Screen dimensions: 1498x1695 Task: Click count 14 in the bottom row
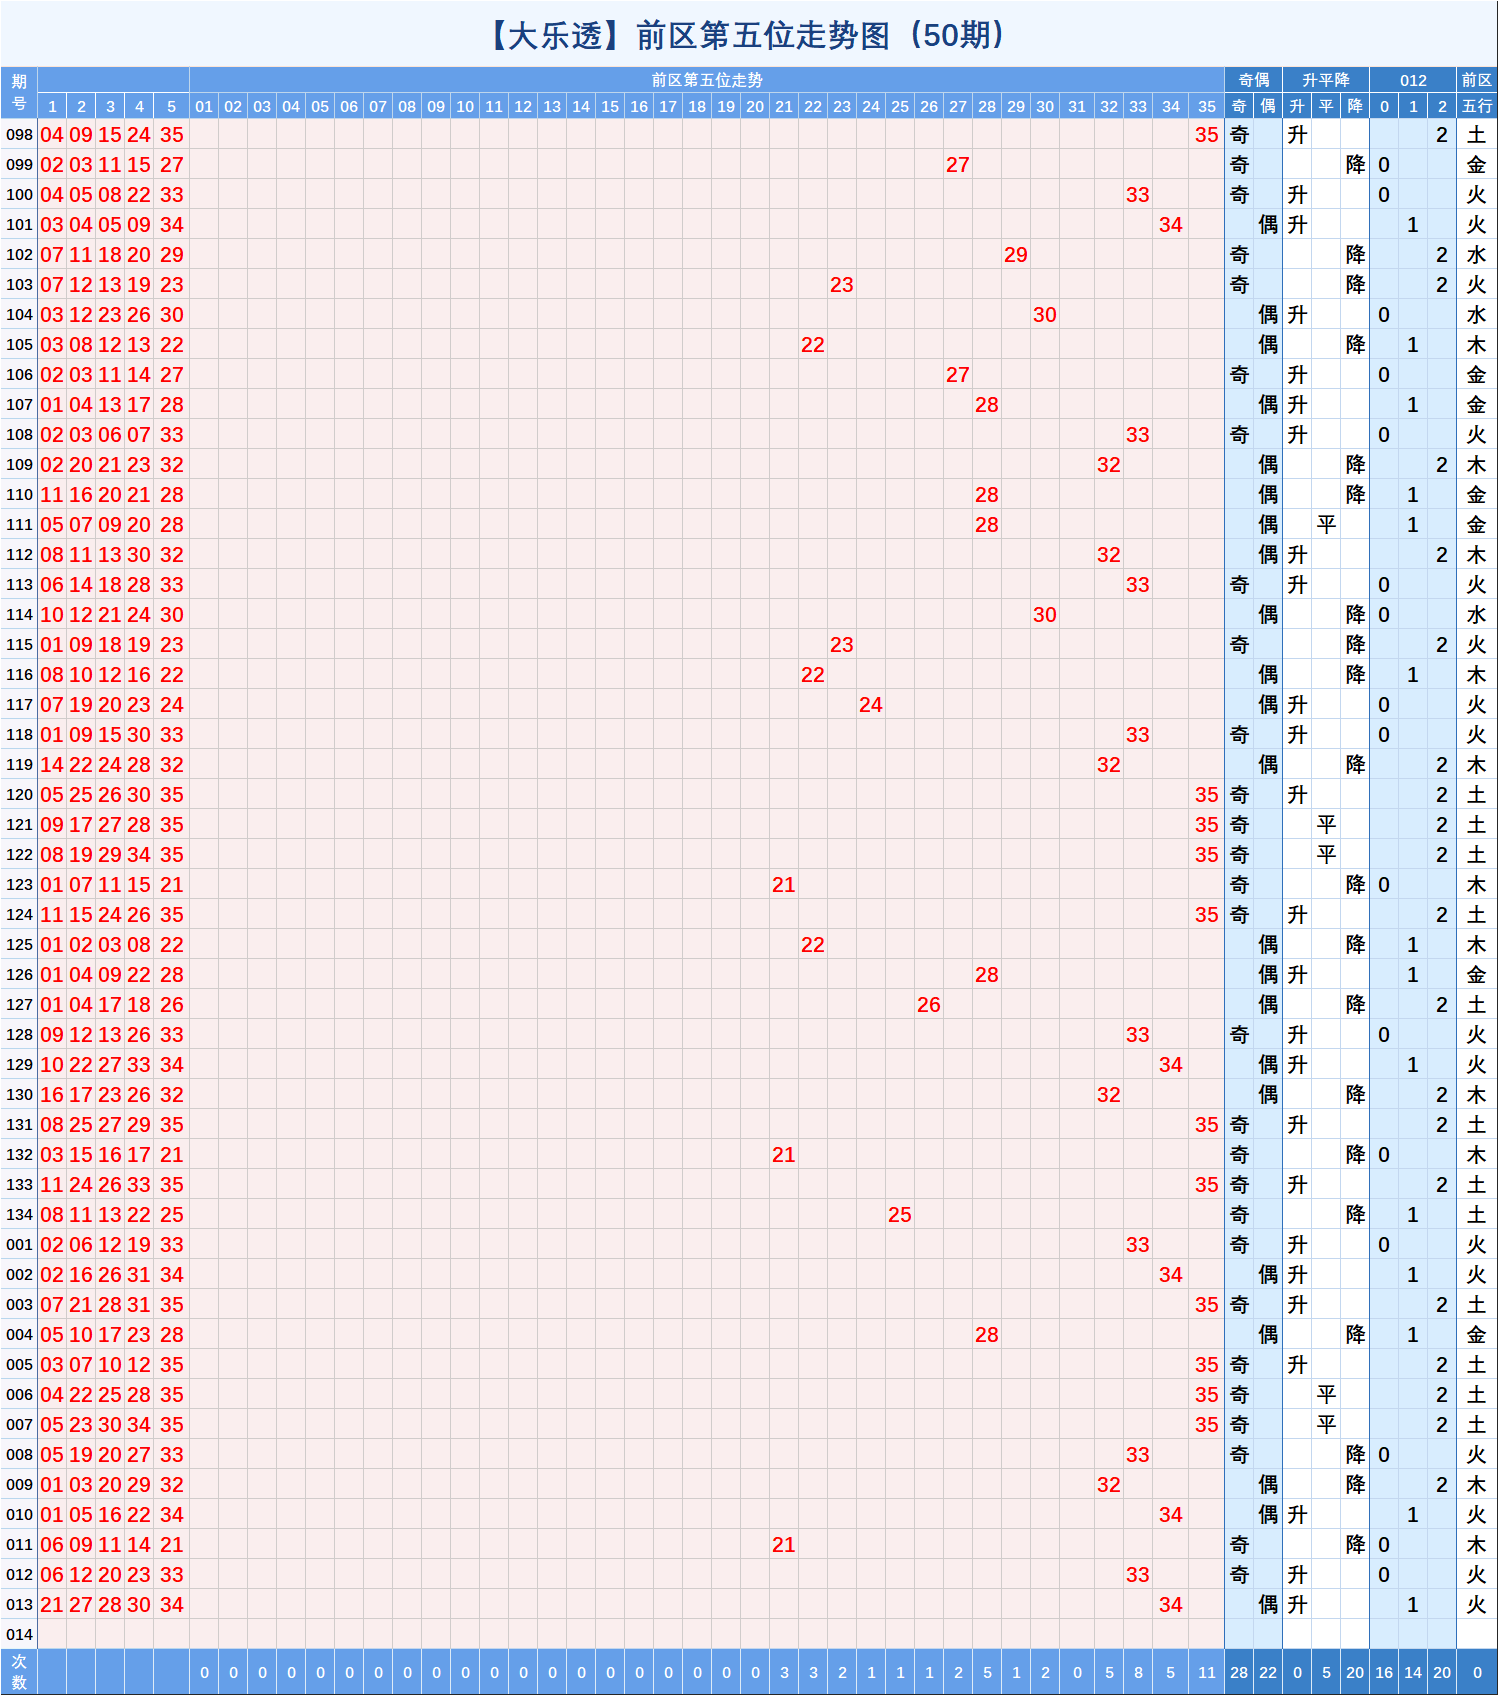pyautogui.click(x=1413, y=1672)
